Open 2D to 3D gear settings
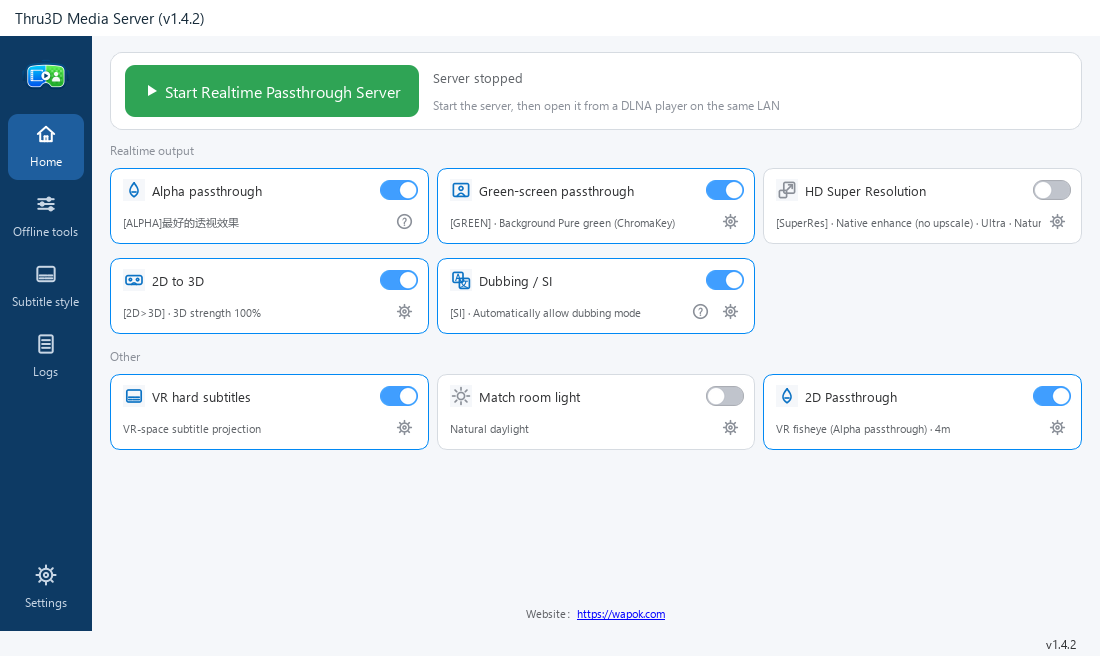 (404, 312)
